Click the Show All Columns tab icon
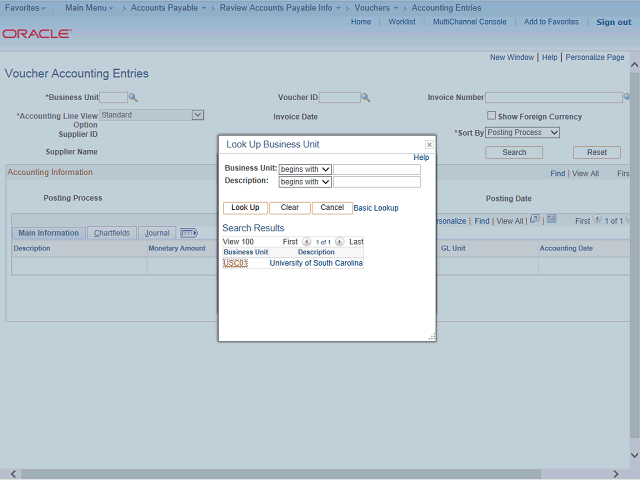The image size is (640, 480). (x=189, y=233)
